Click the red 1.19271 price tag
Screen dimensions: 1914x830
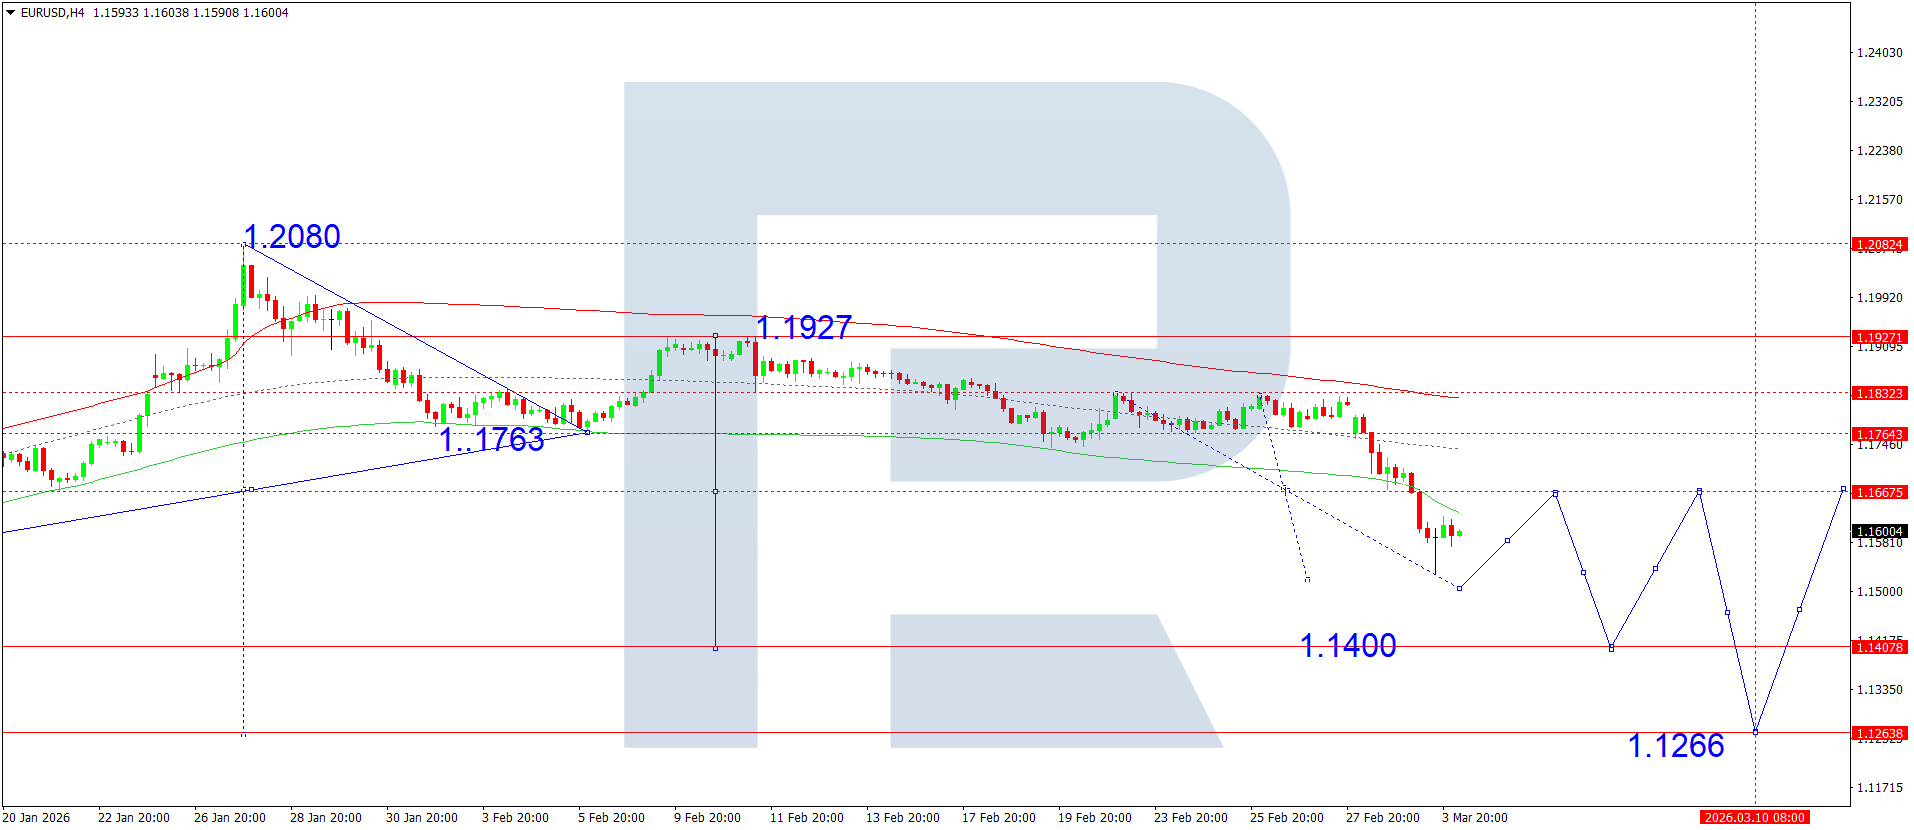pos(1879,338)
